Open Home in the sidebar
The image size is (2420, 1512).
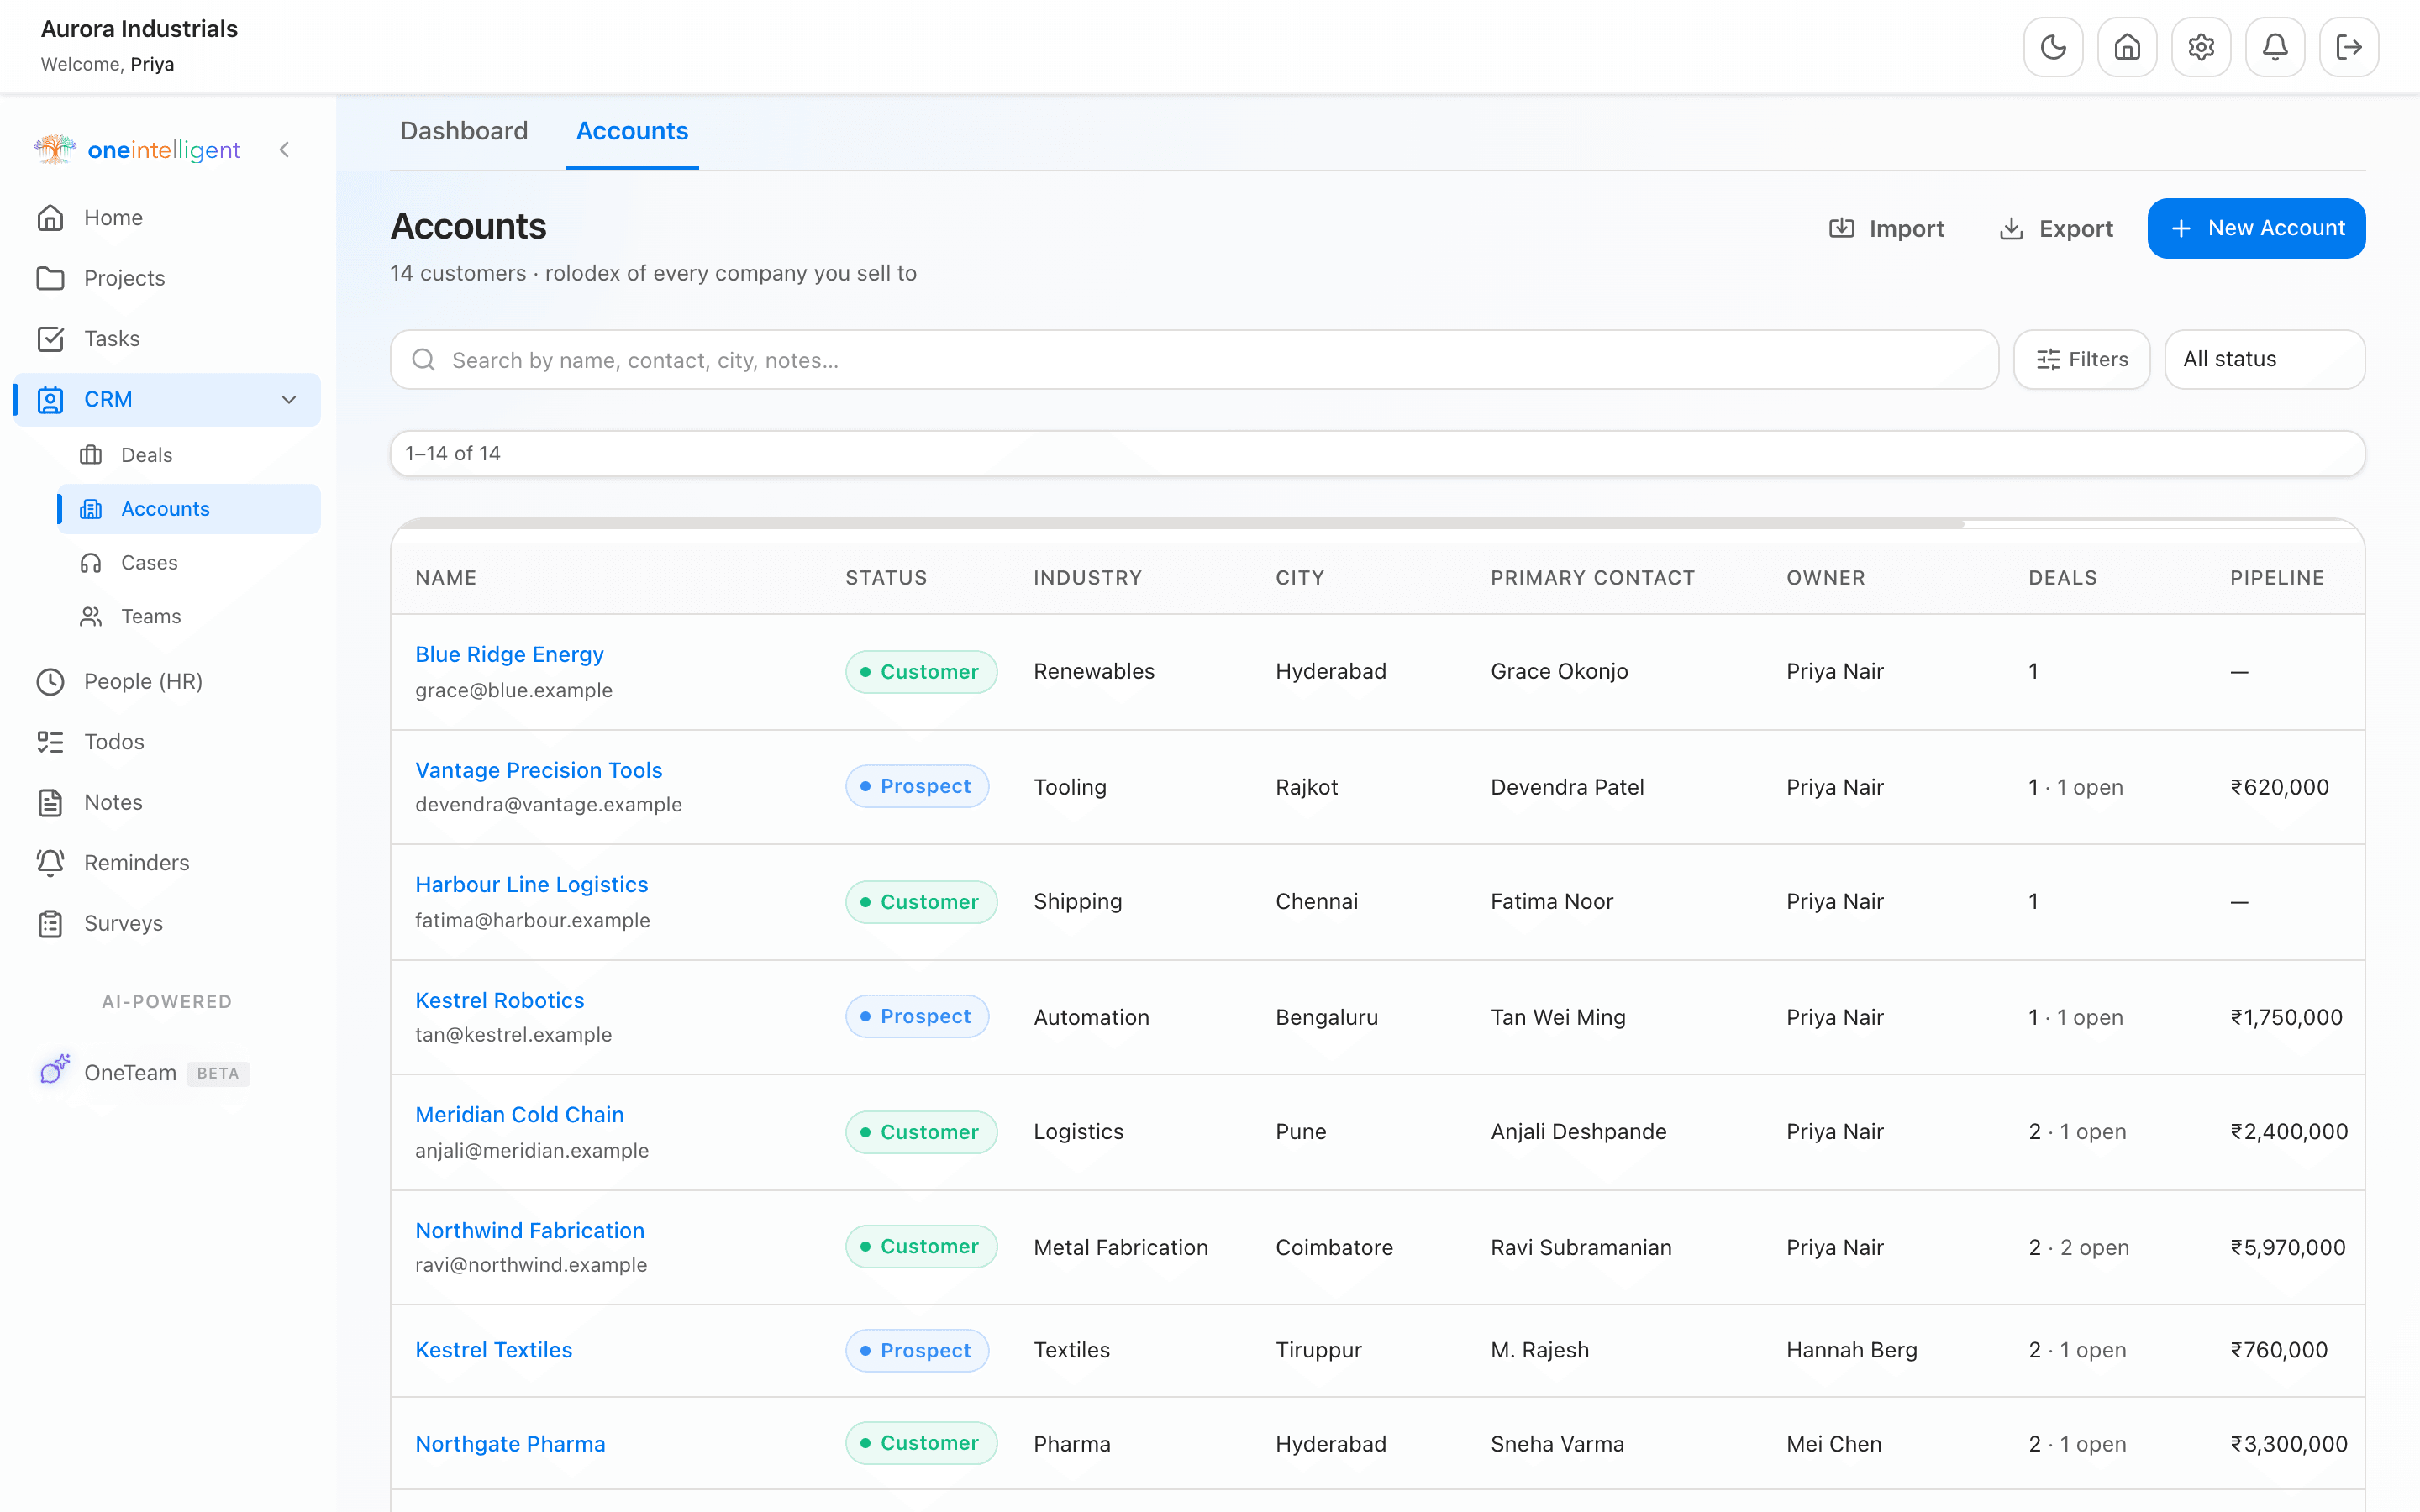pyautogui.click(x=167, y=218)
